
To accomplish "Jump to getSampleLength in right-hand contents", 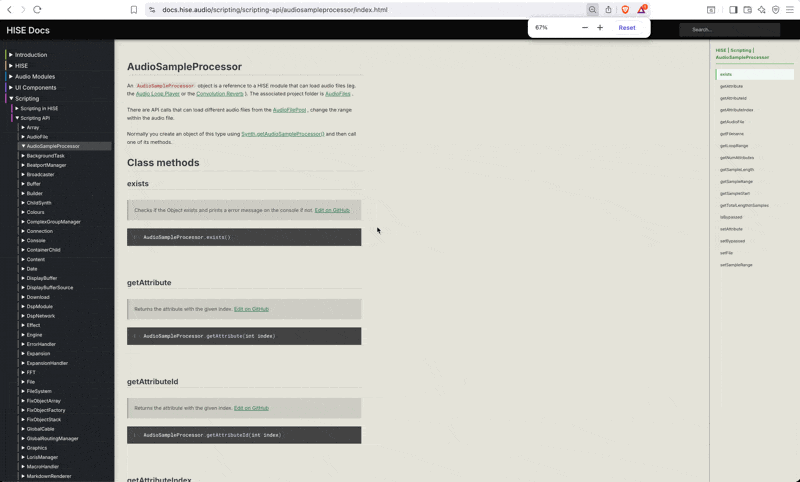I will (737, 170).
